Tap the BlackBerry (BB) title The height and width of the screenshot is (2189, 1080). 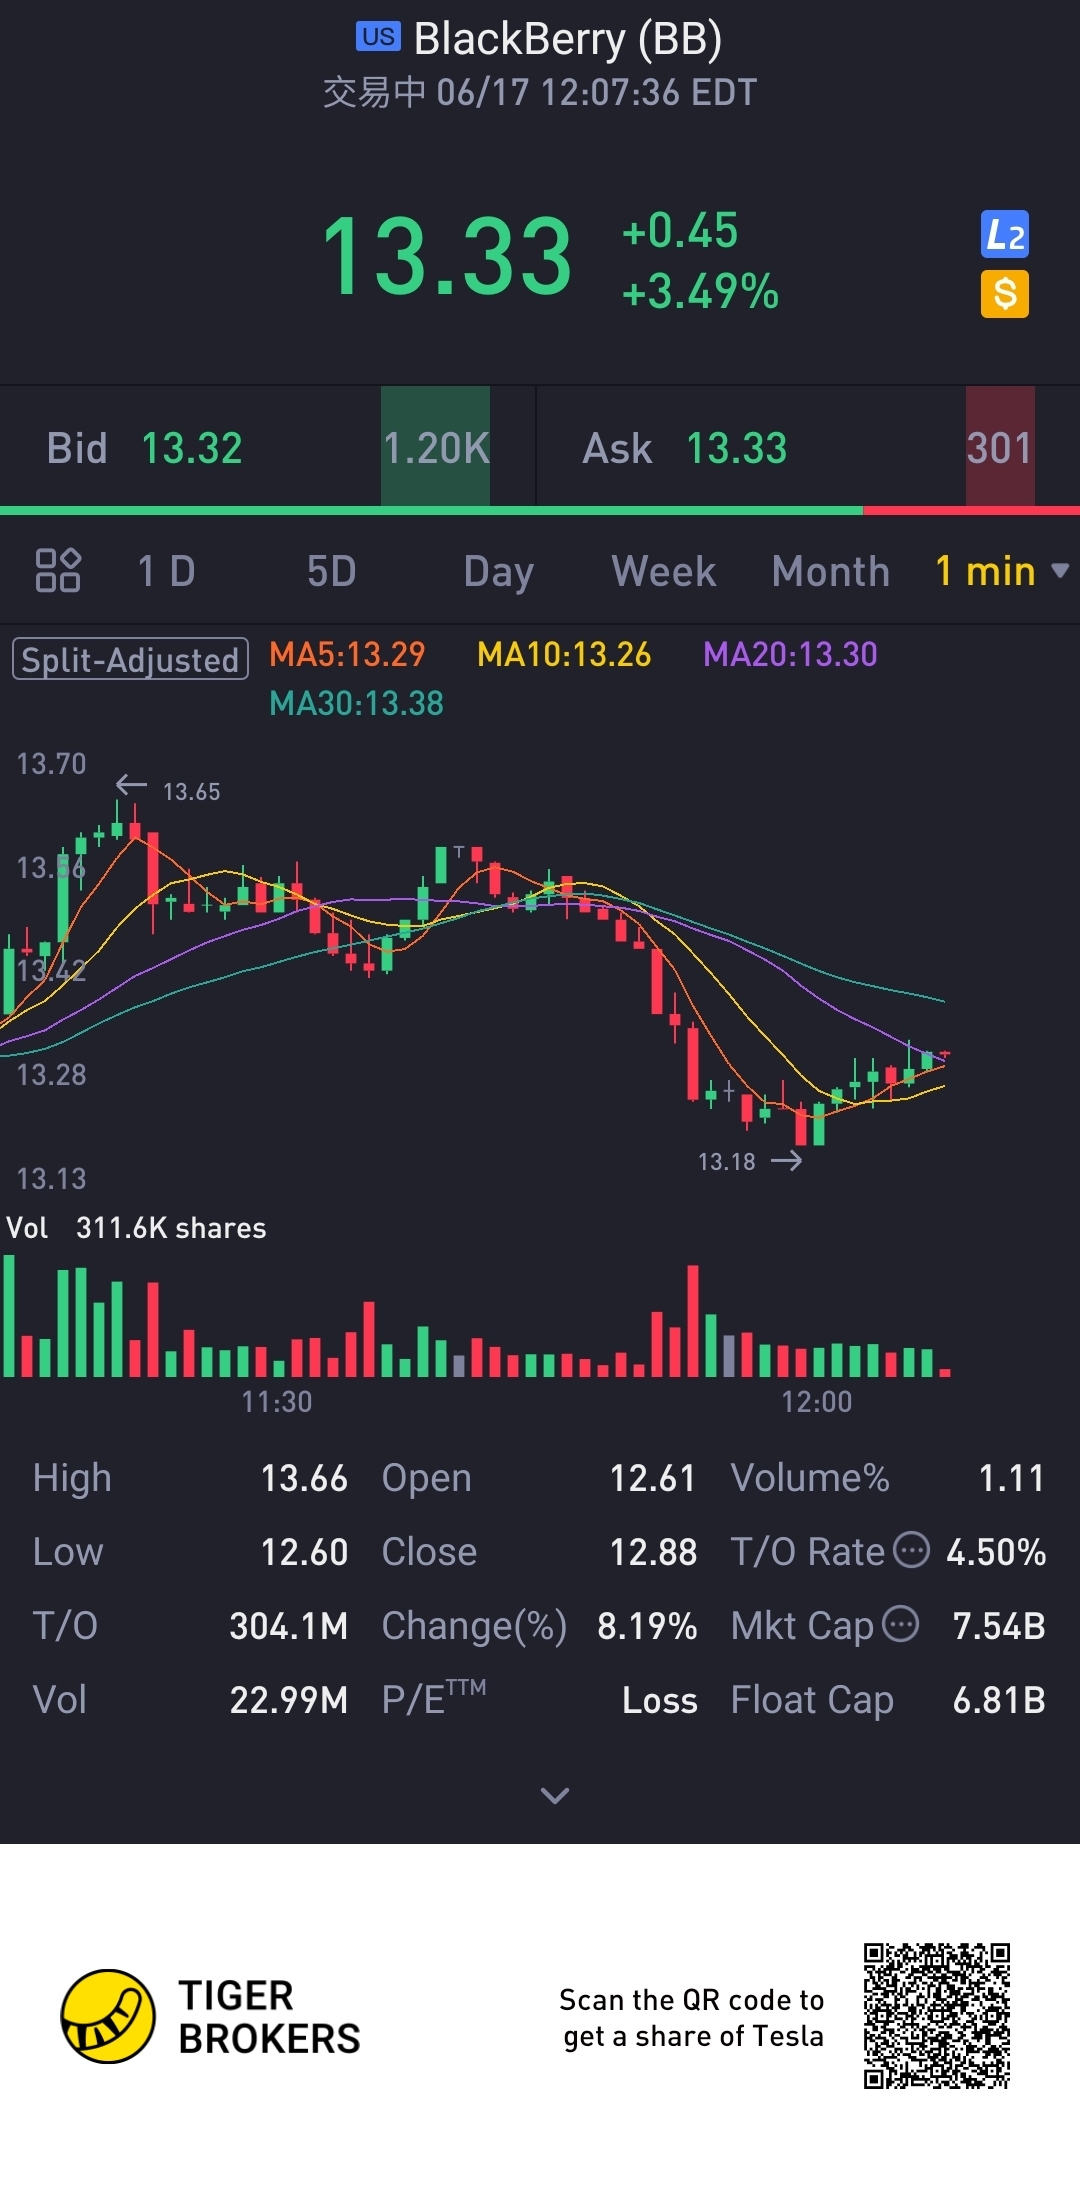(567, 39)
